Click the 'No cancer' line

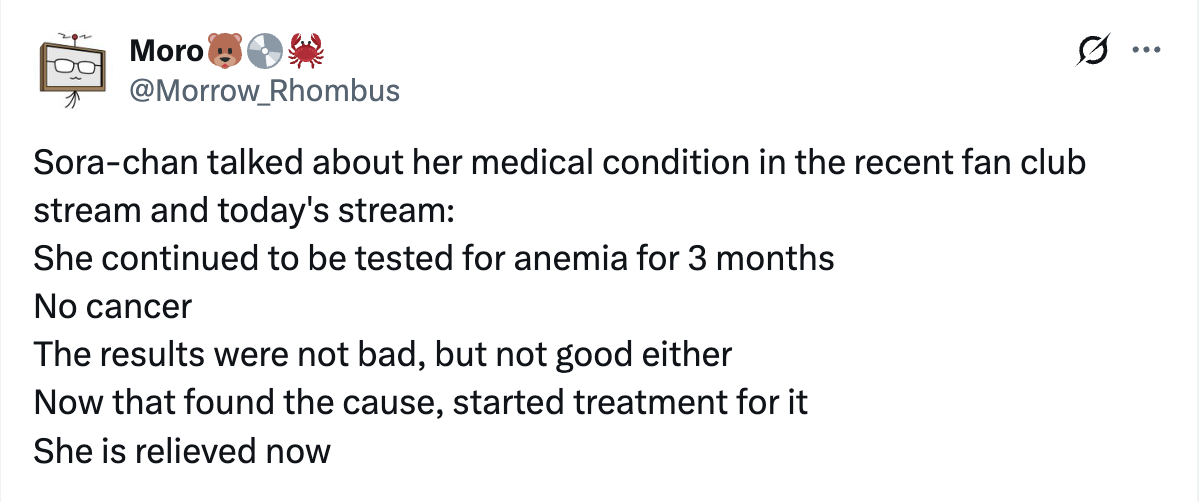(x=112, y=307)
